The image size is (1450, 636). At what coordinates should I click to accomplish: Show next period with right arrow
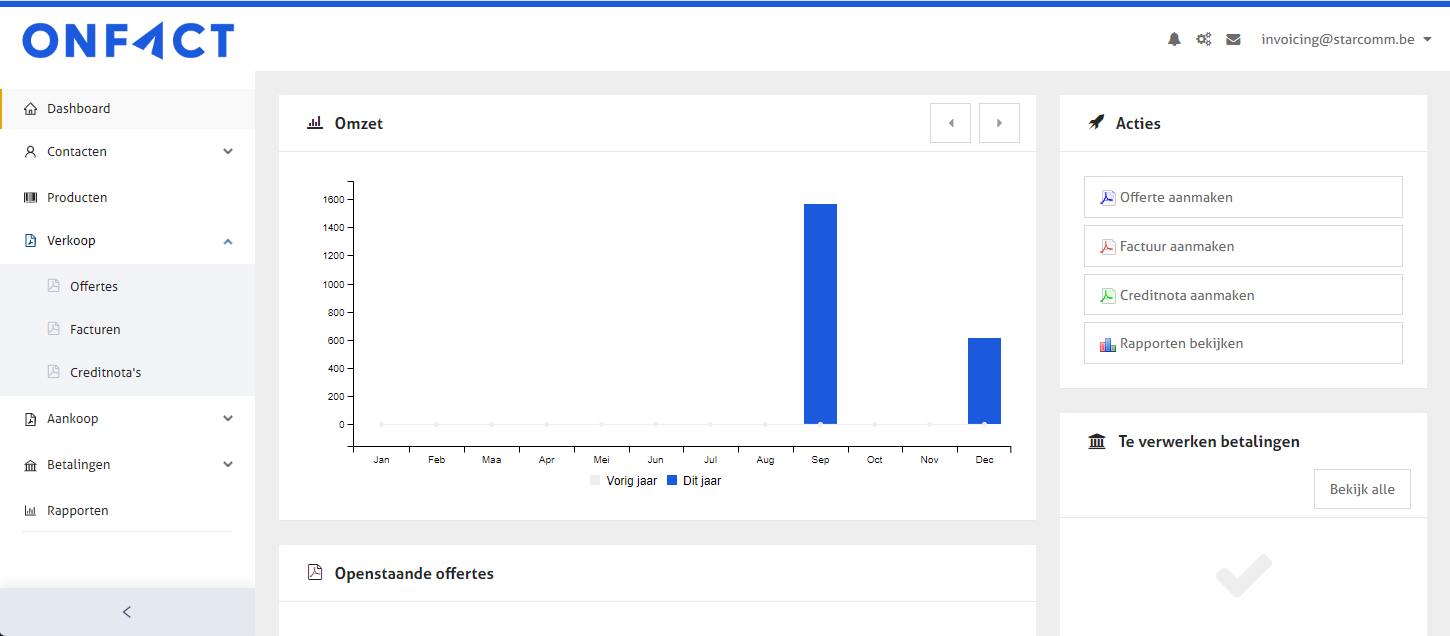pyautogui.click(x=999, y=123)
